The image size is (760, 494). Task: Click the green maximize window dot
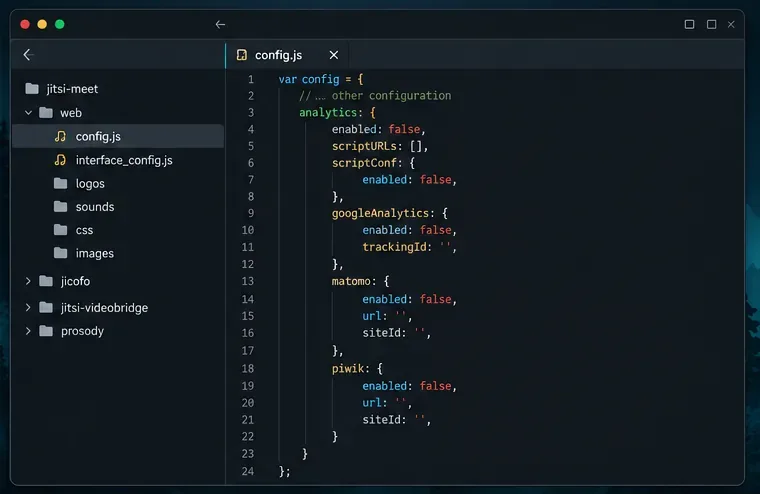pyautogui.click(x=60, y=24)
